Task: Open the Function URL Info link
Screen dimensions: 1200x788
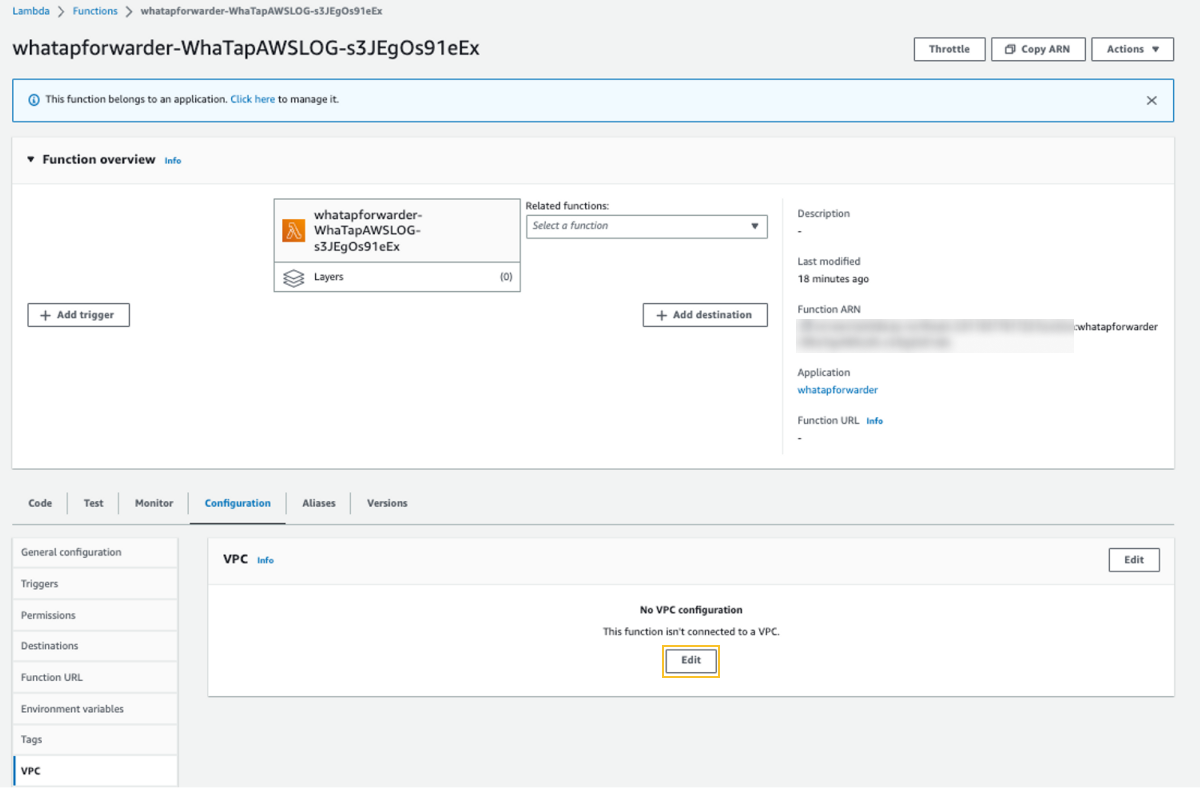Action: click(875, 421)
